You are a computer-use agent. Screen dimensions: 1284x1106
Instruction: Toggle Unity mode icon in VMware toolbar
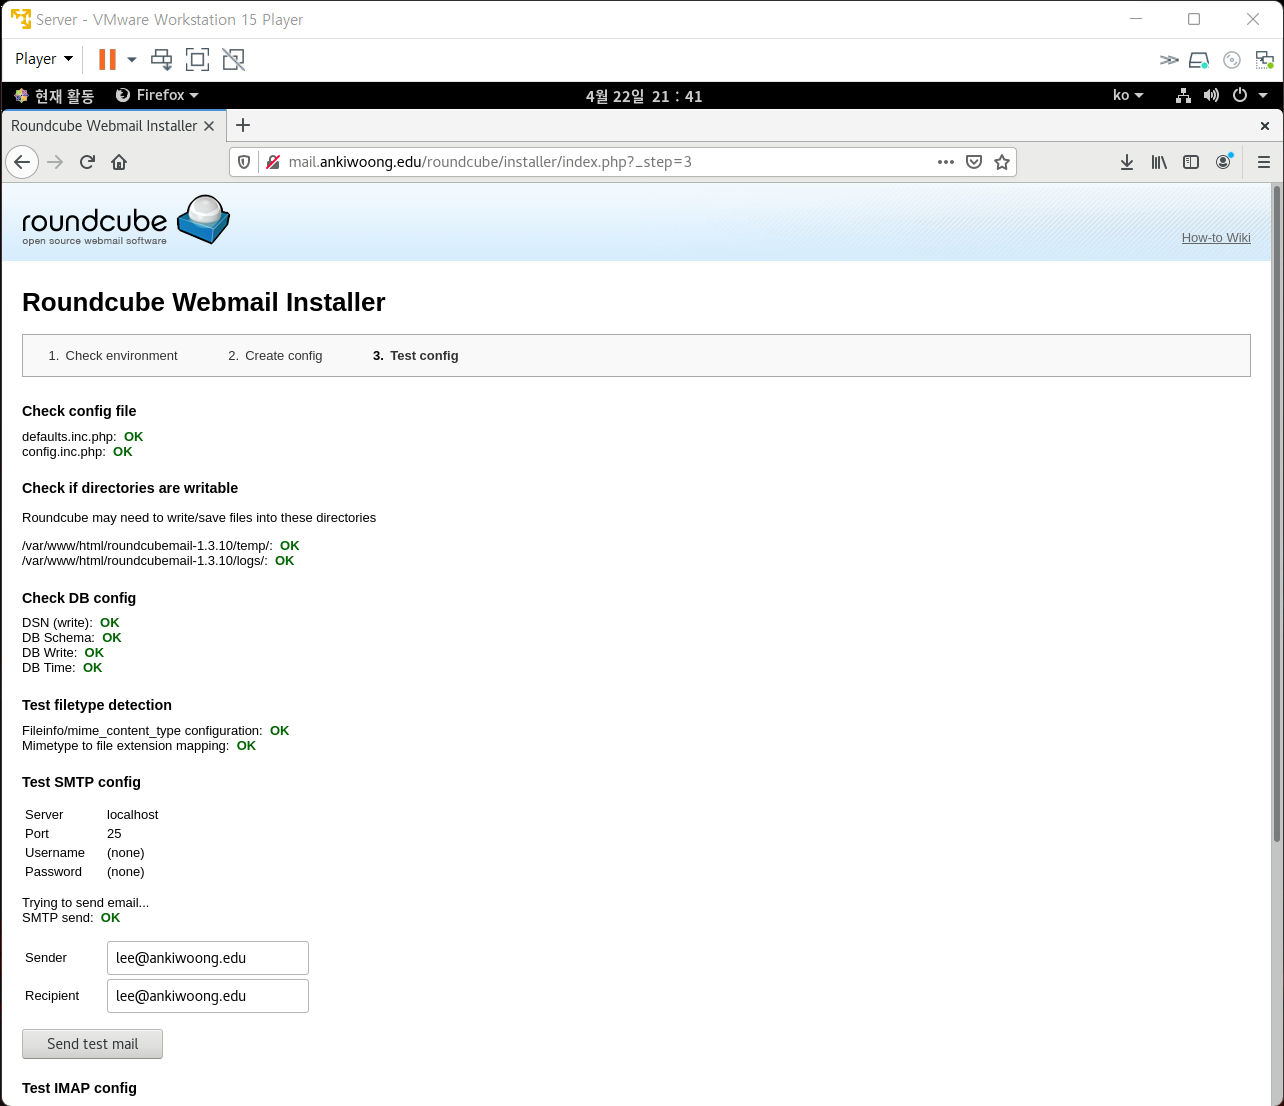point(234,60)
